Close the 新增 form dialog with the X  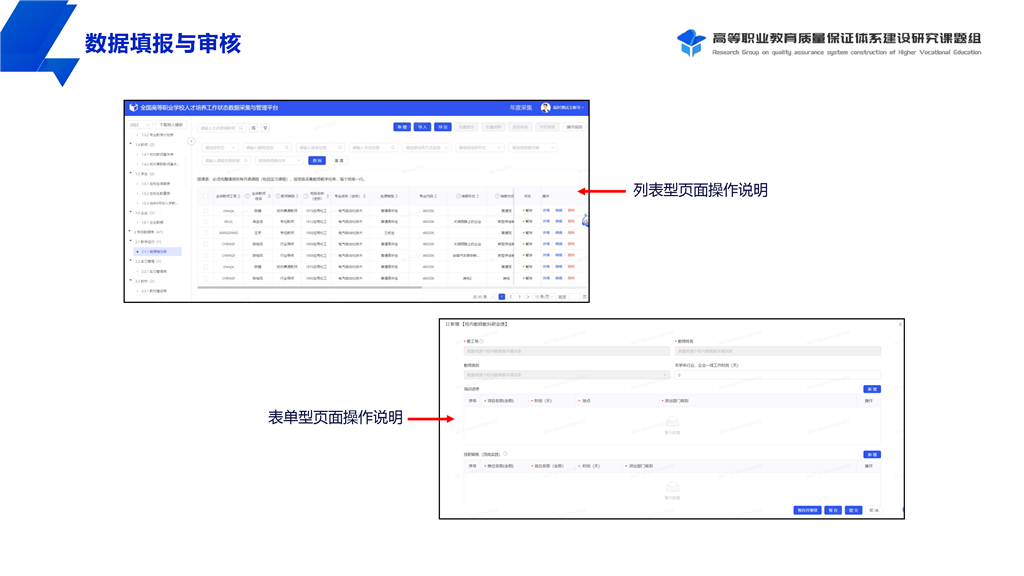click(900, 324)
